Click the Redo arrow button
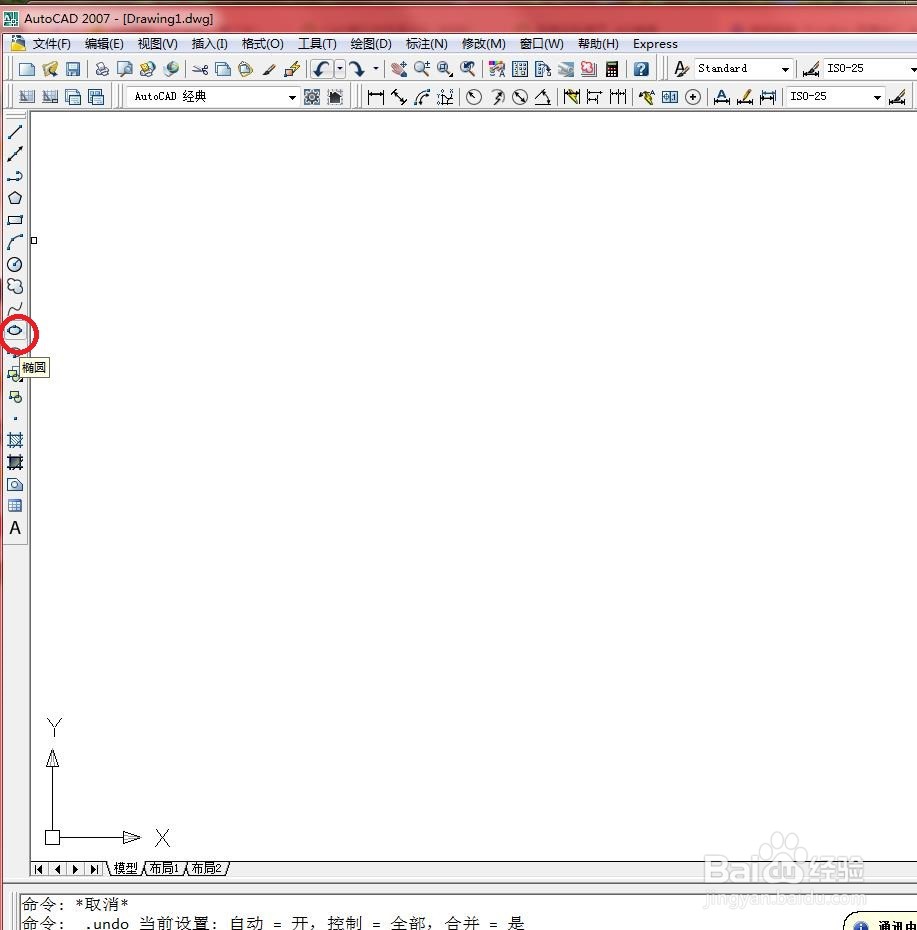917x930 pixels. click(356, 69)
